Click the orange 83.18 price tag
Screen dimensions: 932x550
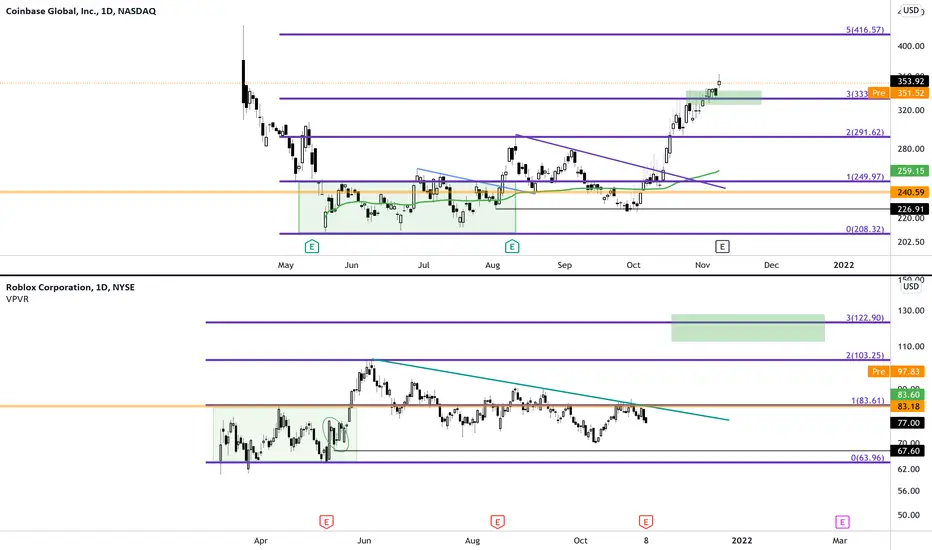pyautogui.click(x=907, y=406)
